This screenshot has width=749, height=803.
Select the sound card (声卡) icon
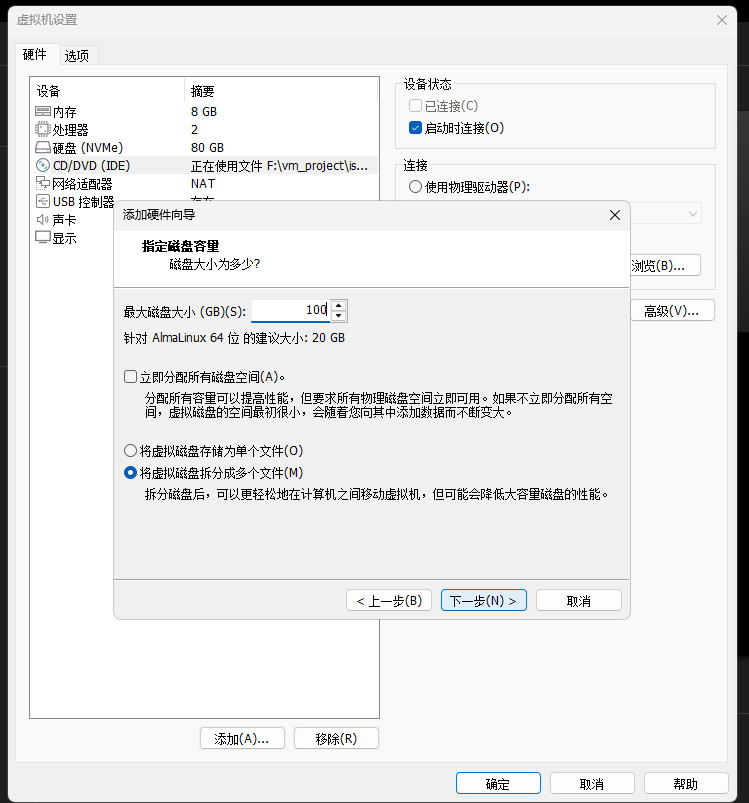click(43, 219)
